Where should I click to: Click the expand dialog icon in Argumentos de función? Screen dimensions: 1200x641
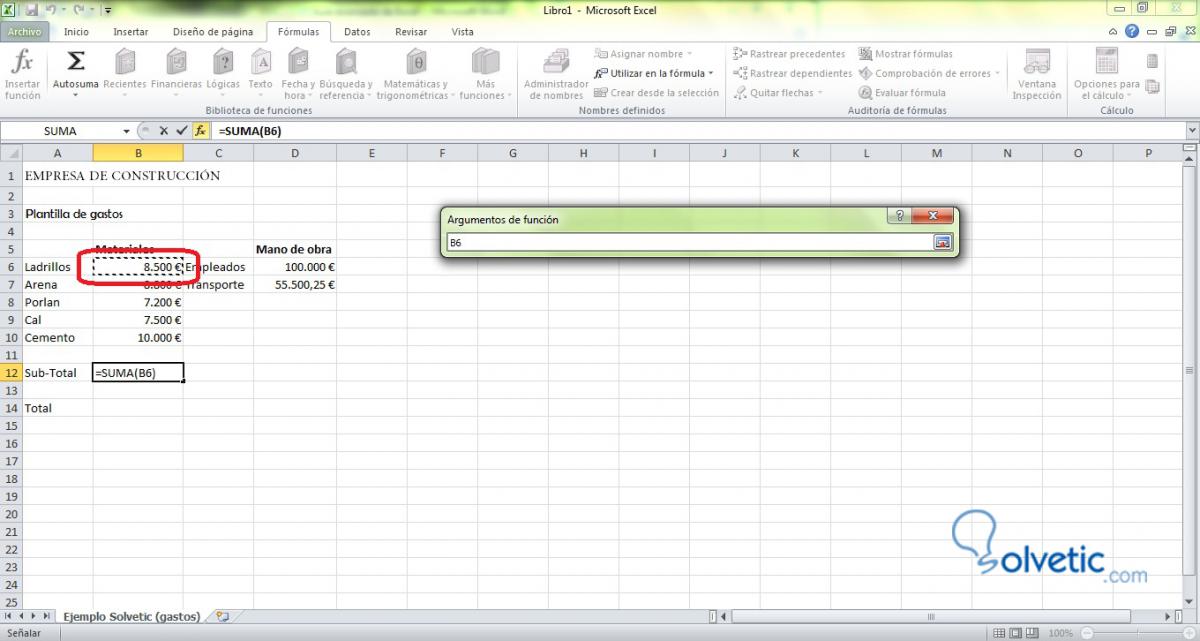point(942,242)
